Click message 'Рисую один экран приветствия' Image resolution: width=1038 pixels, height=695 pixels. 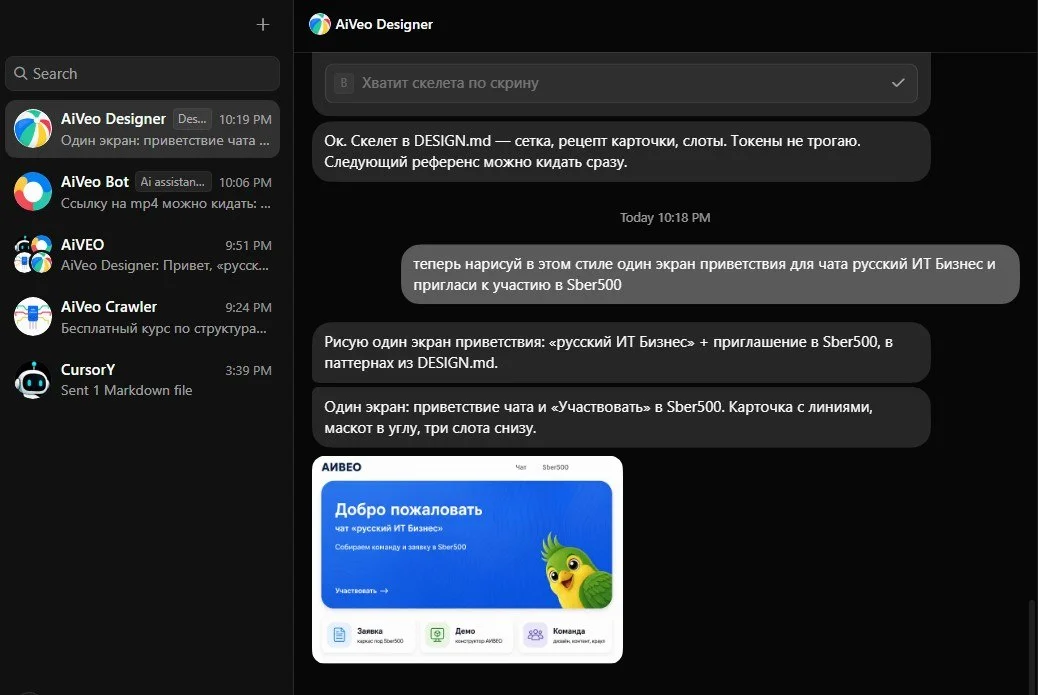(x=621, y=353)
